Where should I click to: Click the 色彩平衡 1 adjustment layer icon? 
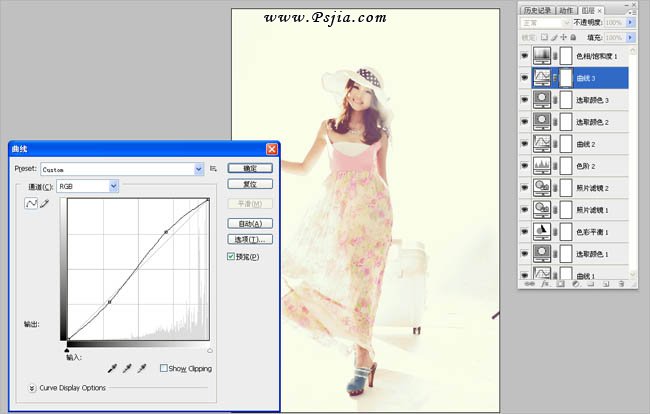(544, 230)
